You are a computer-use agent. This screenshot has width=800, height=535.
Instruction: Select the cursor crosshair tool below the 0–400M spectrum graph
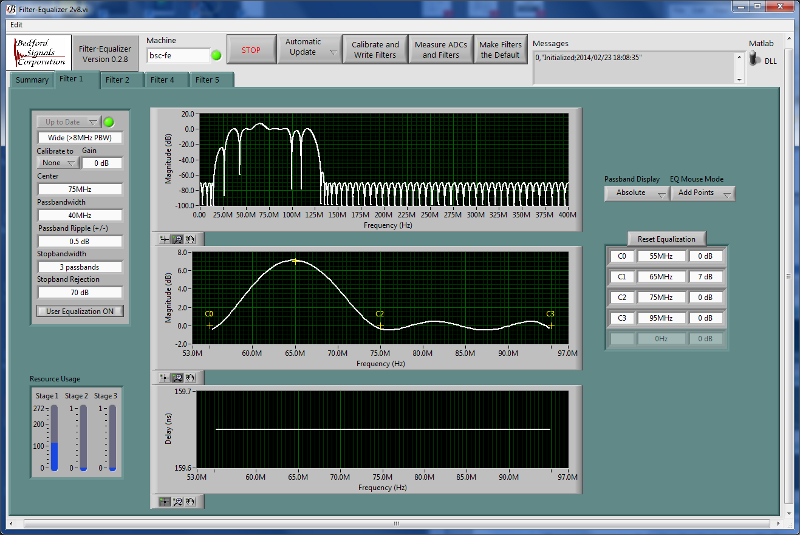click(x=164, y=239)
